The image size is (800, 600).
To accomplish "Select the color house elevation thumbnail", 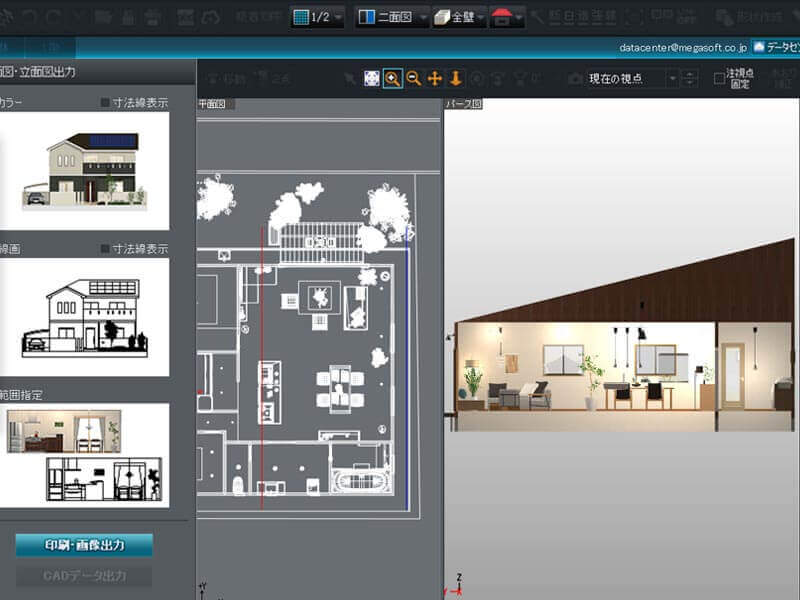I will tap(84, 171).
